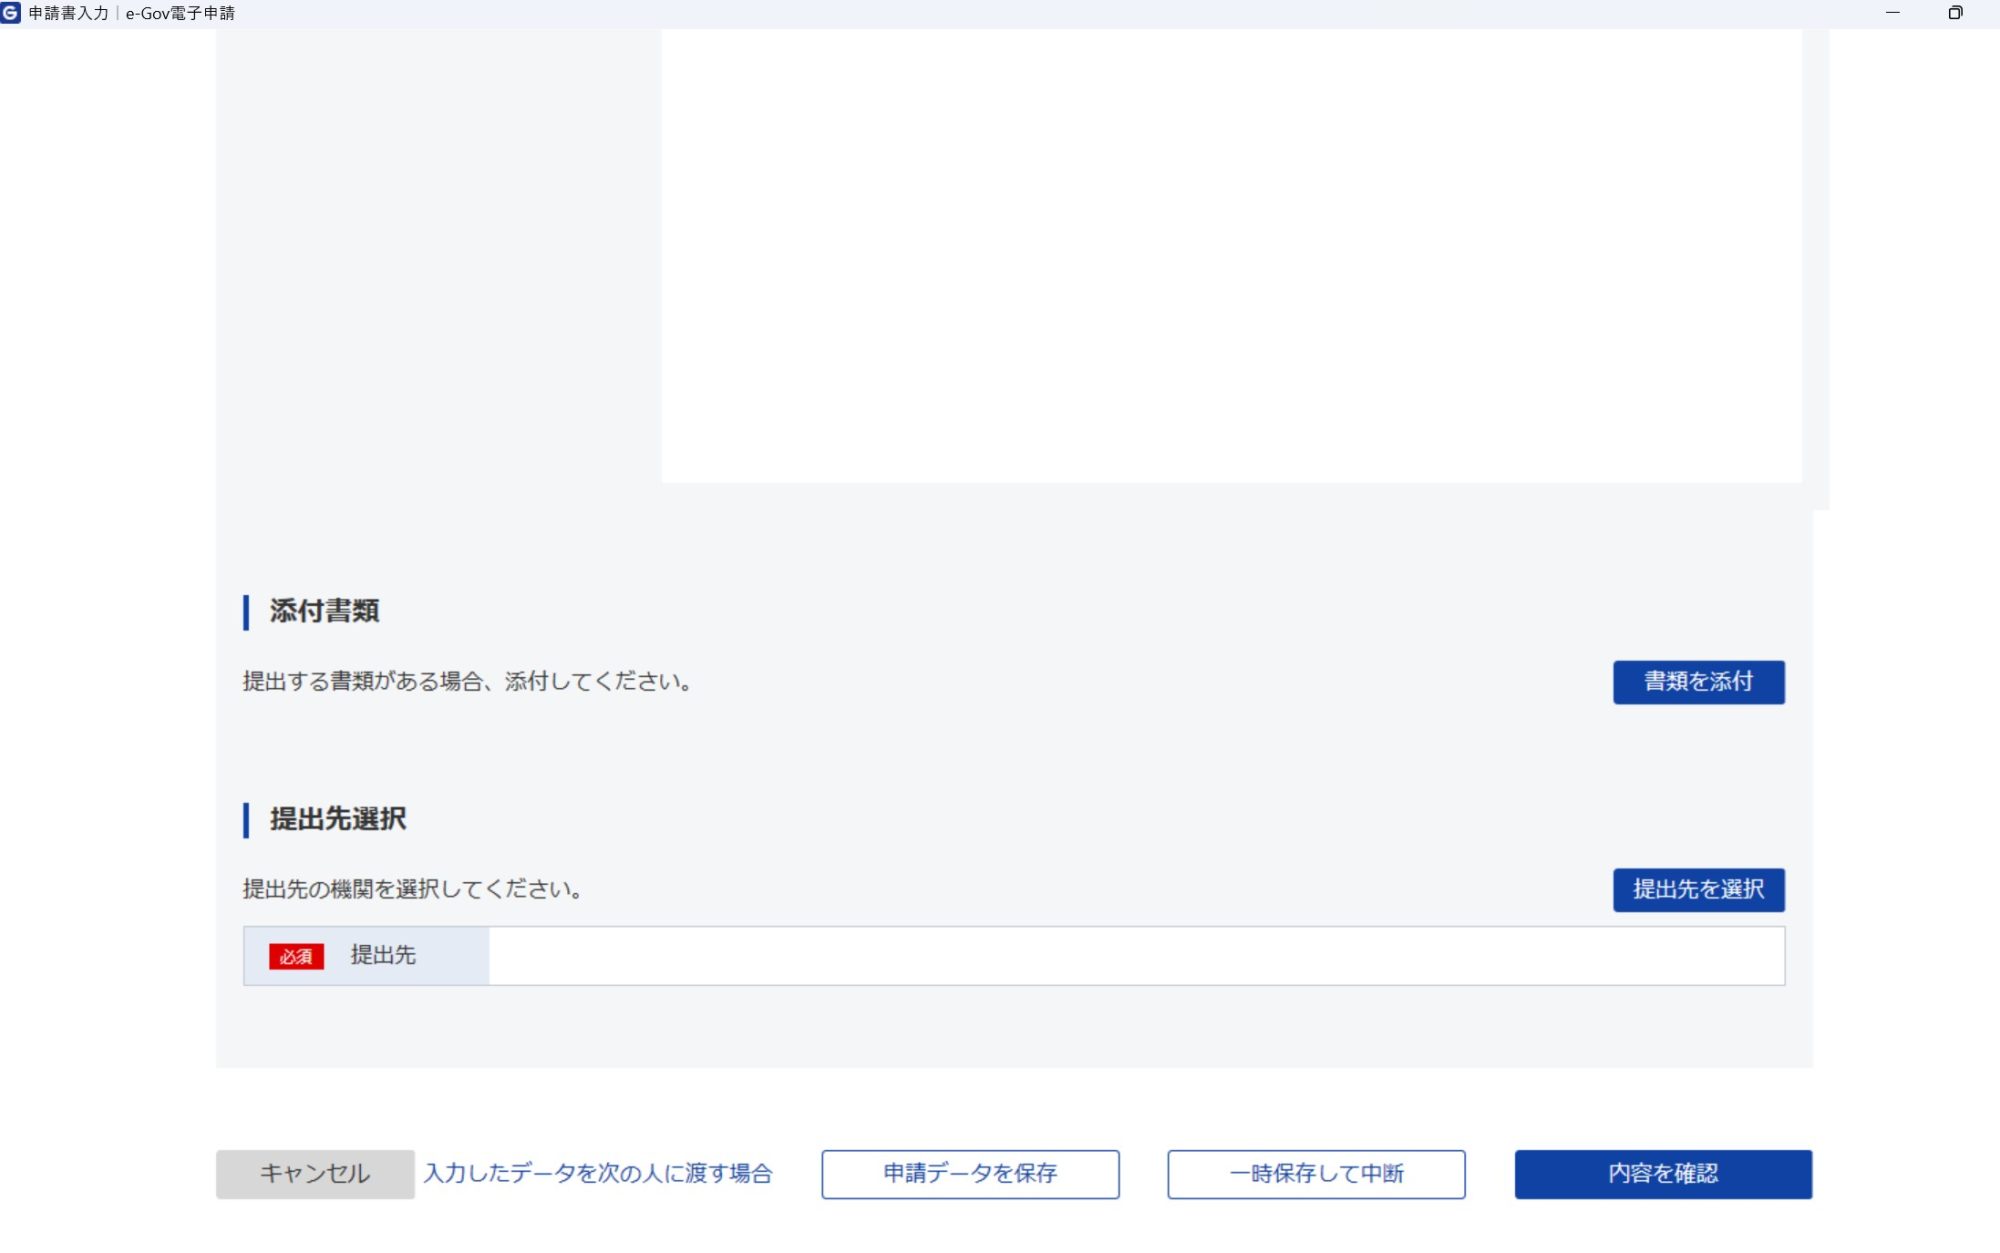The image size is (2000, 1253).
Task: Minimize the e-Gov application window
Action: (x=1892, y=13)
